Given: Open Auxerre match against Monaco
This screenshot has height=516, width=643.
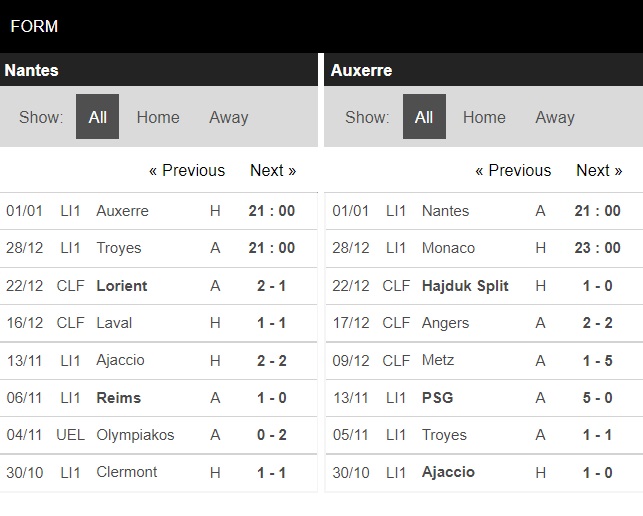Looking at the screenshot, I should pos(484,248).
